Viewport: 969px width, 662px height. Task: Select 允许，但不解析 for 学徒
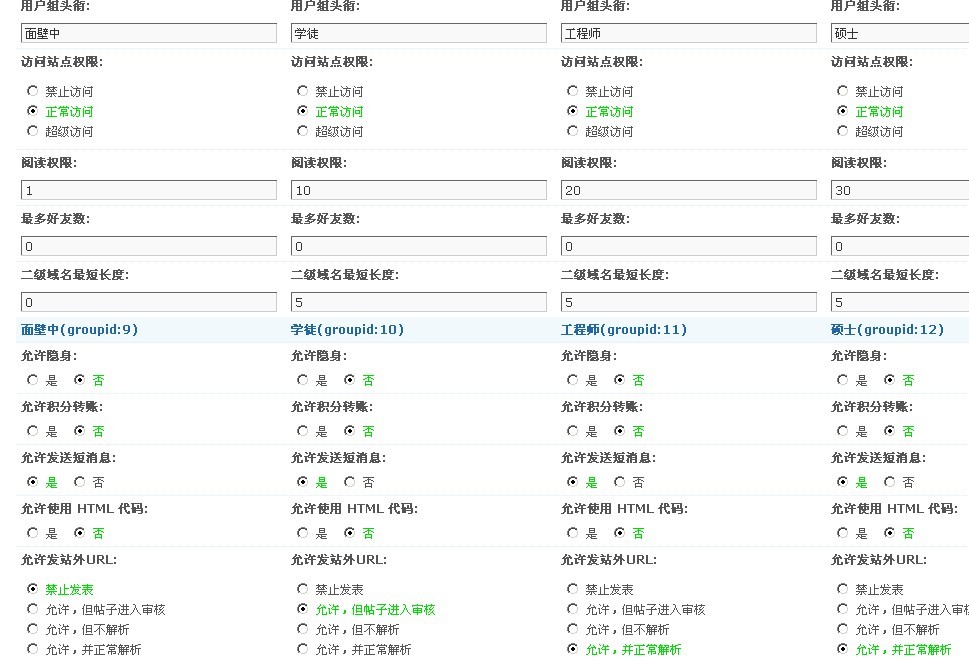[302, 629]
